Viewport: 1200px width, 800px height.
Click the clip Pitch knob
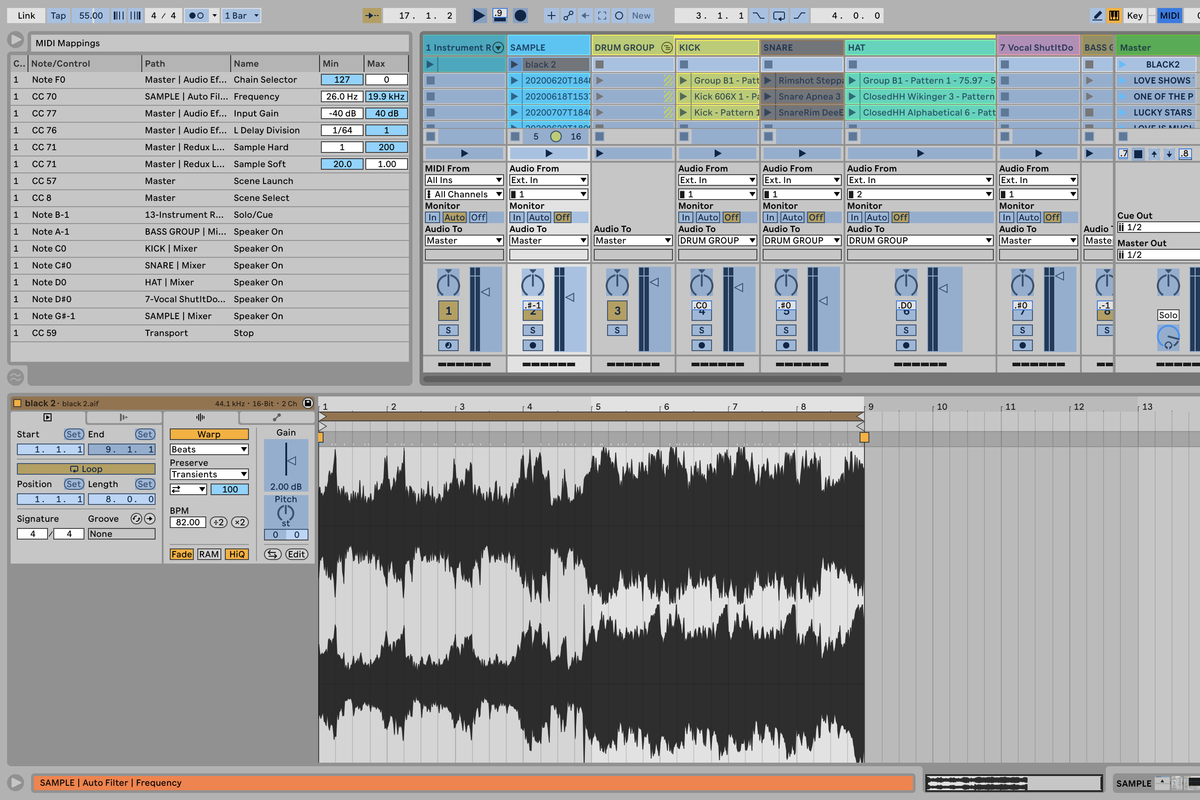(x=286, y=512)
